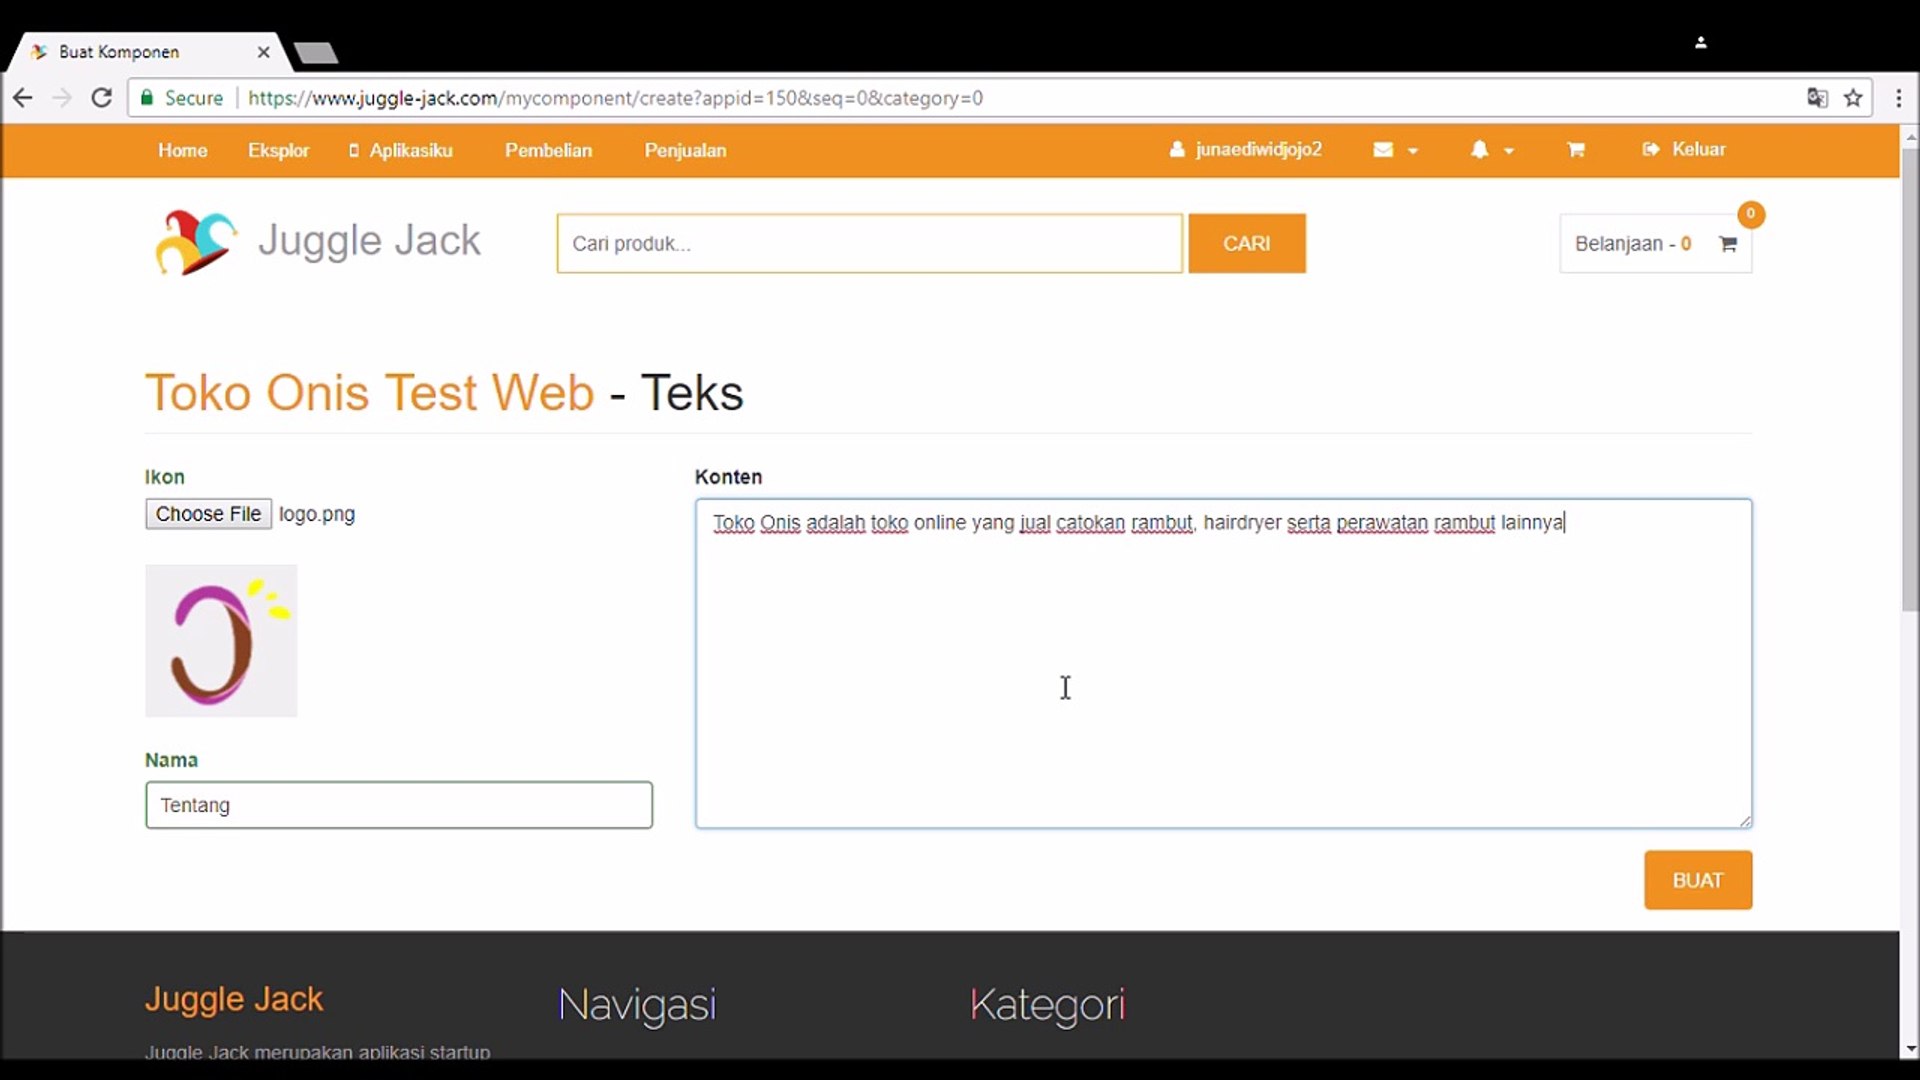Open the Home menu item
Screen dimensions: 1920x1080
click(182, 150)
